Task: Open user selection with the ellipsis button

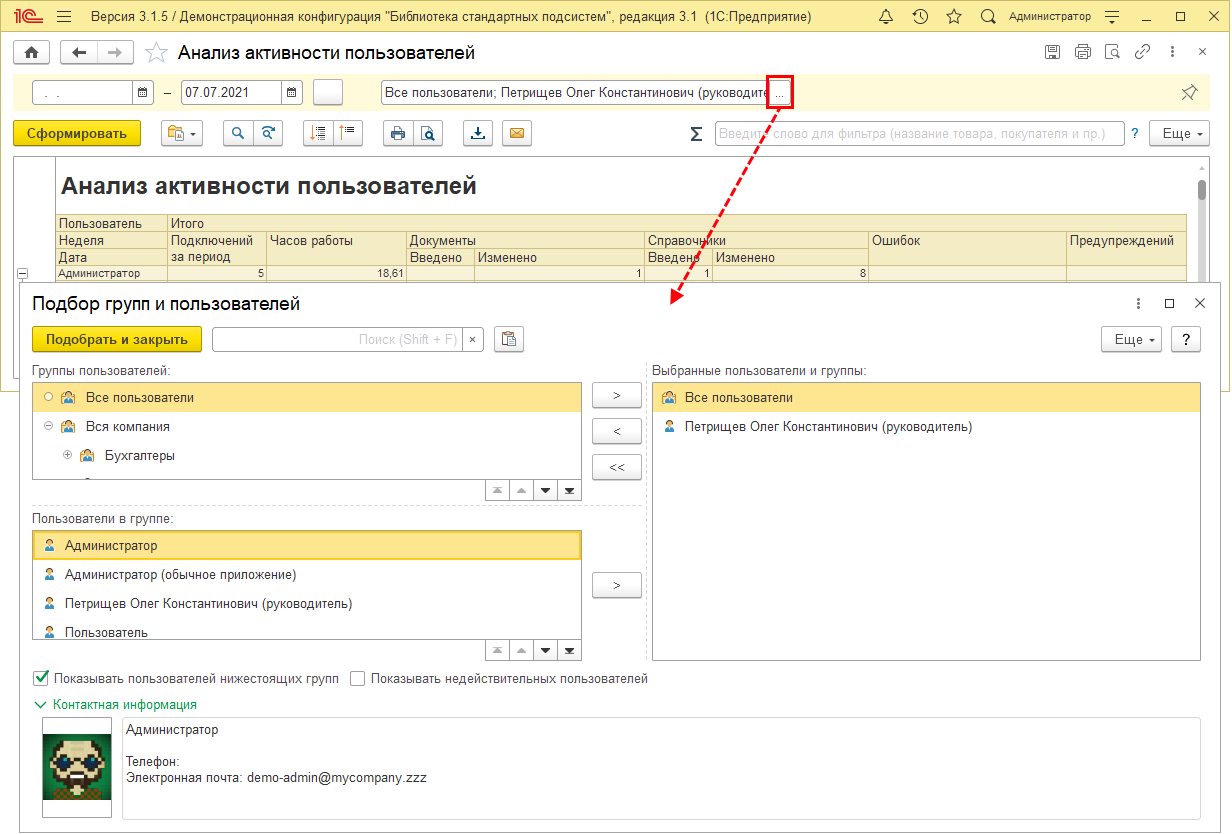Action: pyautogui.click(x=780, y=93)
